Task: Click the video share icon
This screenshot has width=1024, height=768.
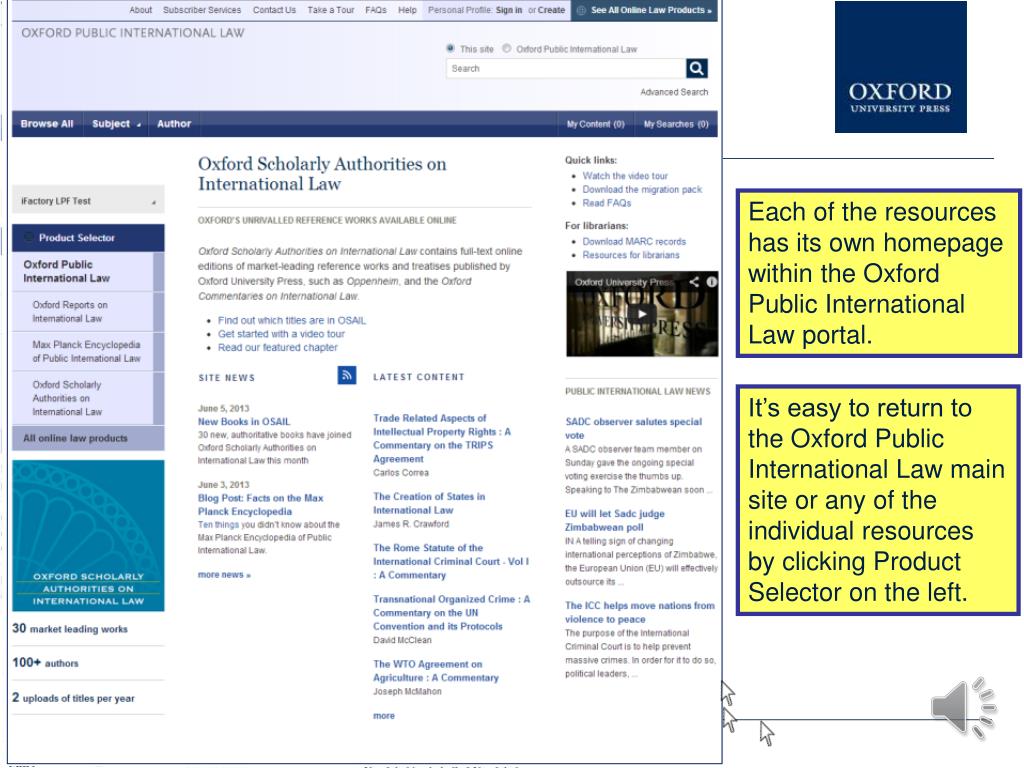Action: click(x=694, y=281)
